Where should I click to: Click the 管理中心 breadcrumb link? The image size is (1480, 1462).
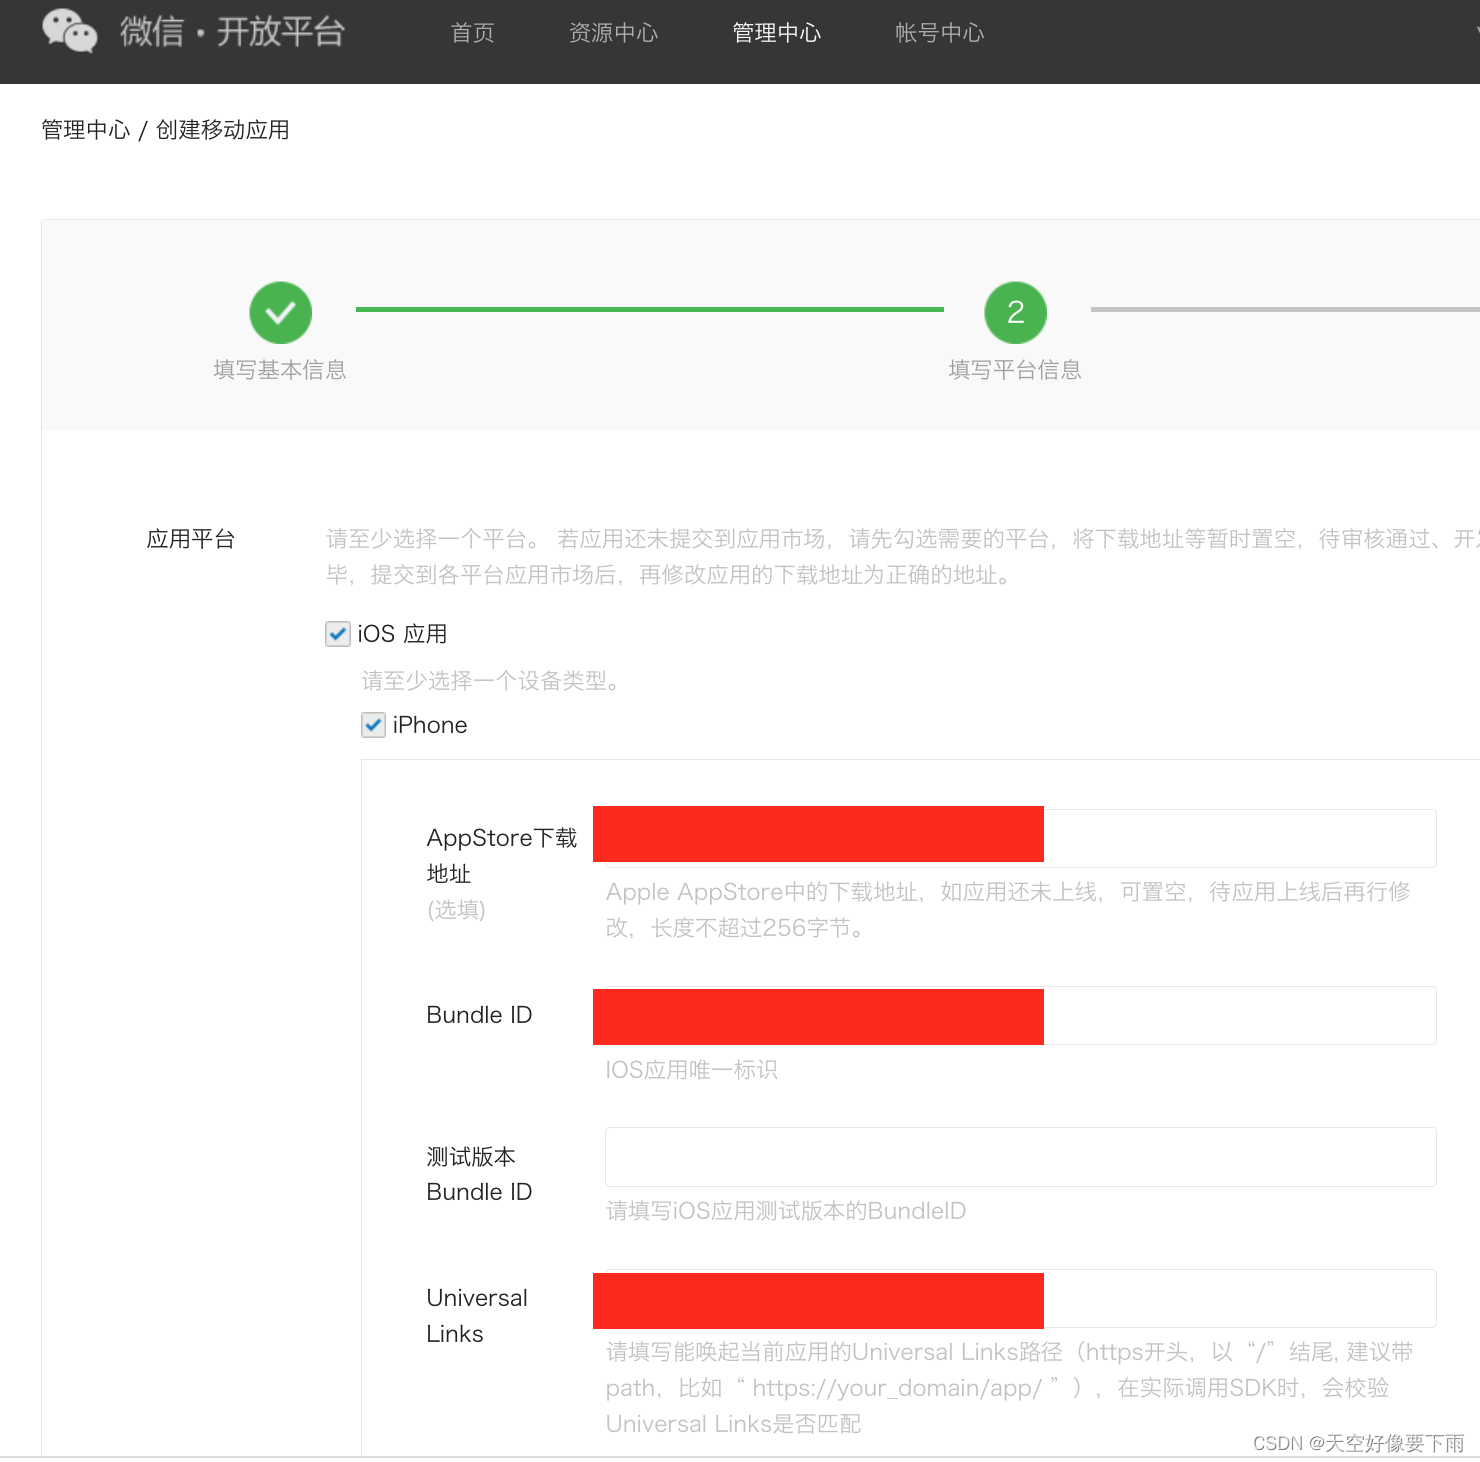[x=86, y=130]
